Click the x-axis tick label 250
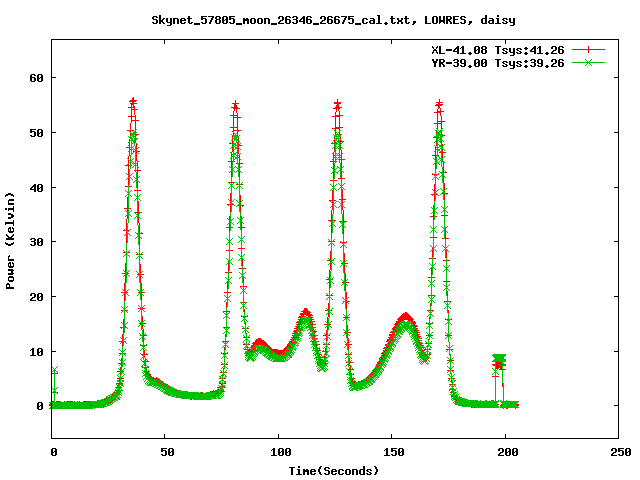 click(621, 452)
